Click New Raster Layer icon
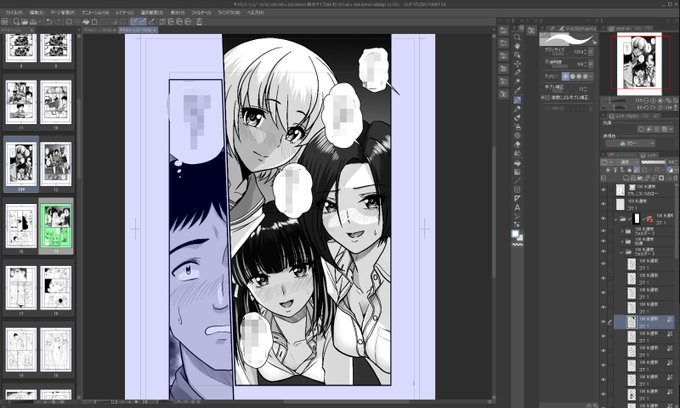 (x=625, y=178)
